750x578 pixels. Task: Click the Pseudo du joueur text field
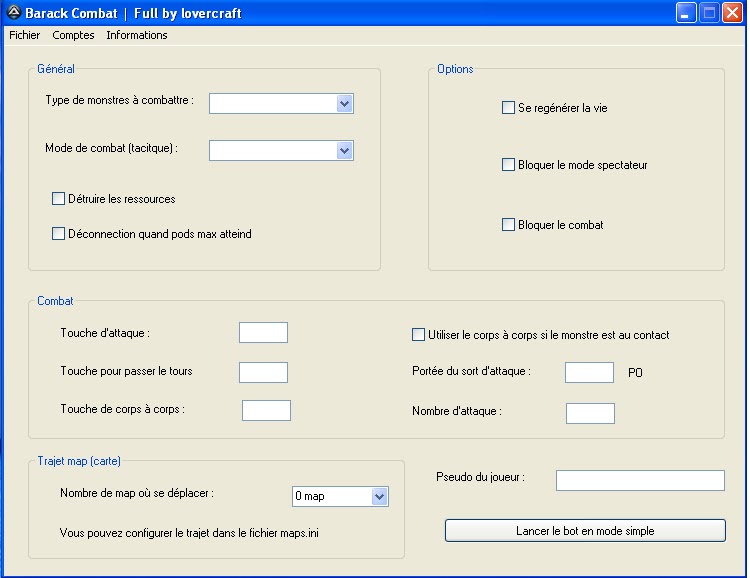[x=640, y=480]
